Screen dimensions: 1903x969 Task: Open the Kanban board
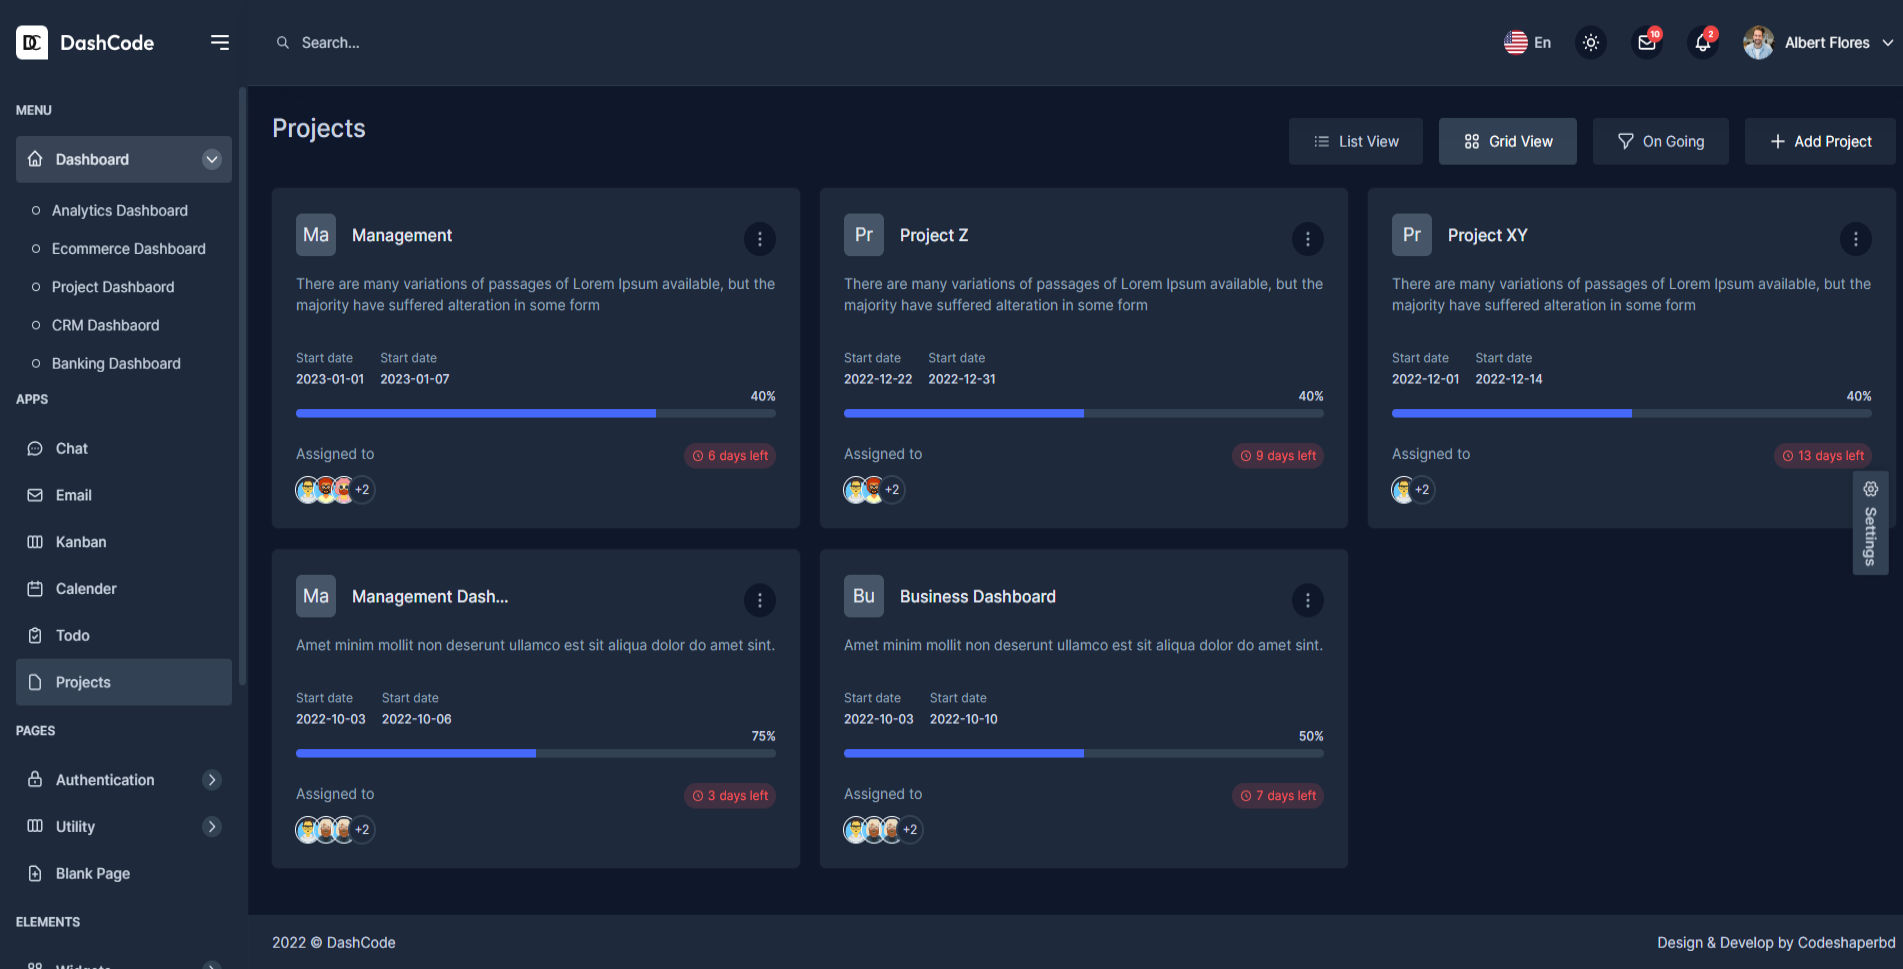coord(80,542)
